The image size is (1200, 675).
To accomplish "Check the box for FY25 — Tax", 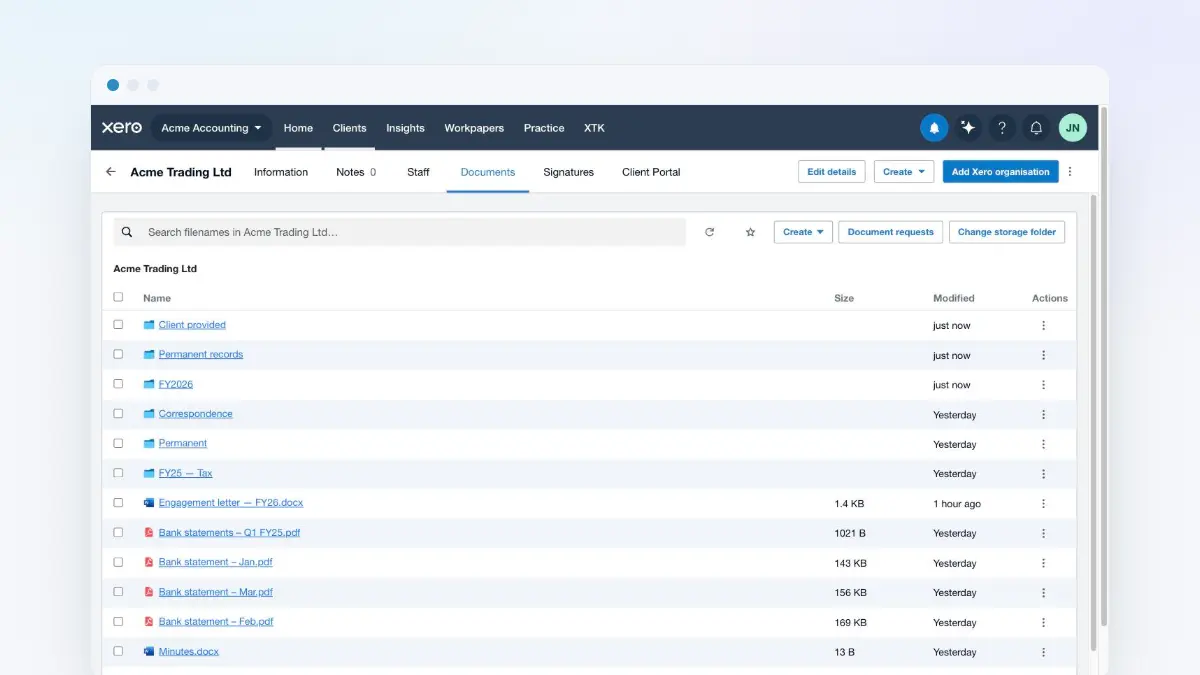I will click(118, 473).
